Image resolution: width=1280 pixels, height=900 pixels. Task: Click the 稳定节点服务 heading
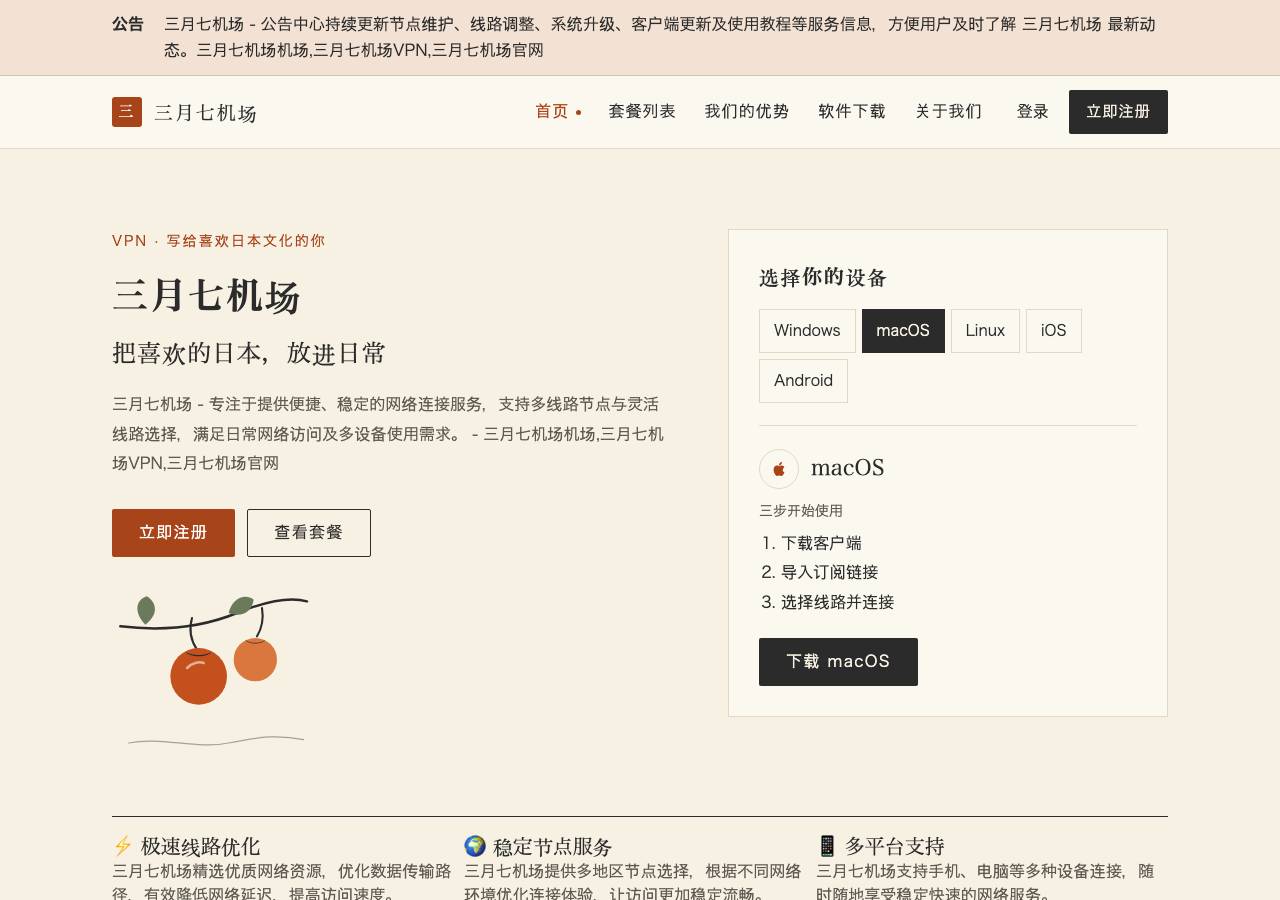pos(552,846)
